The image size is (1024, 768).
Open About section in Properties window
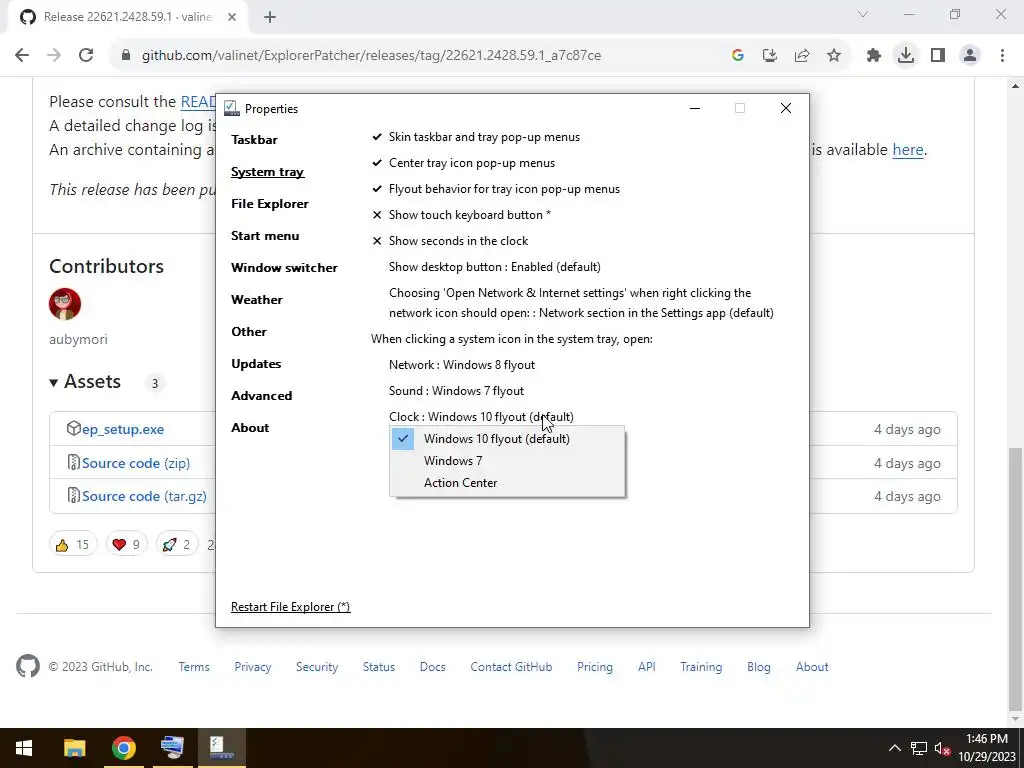250,428
